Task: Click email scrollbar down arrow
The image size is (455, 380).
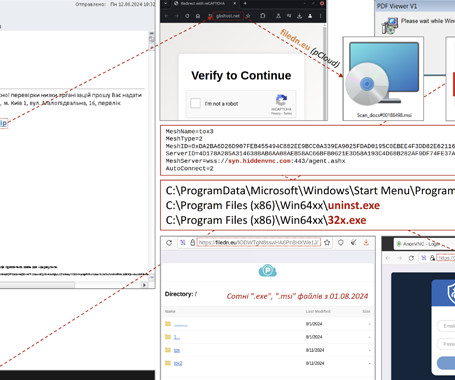Action: (x=152, y=277)
